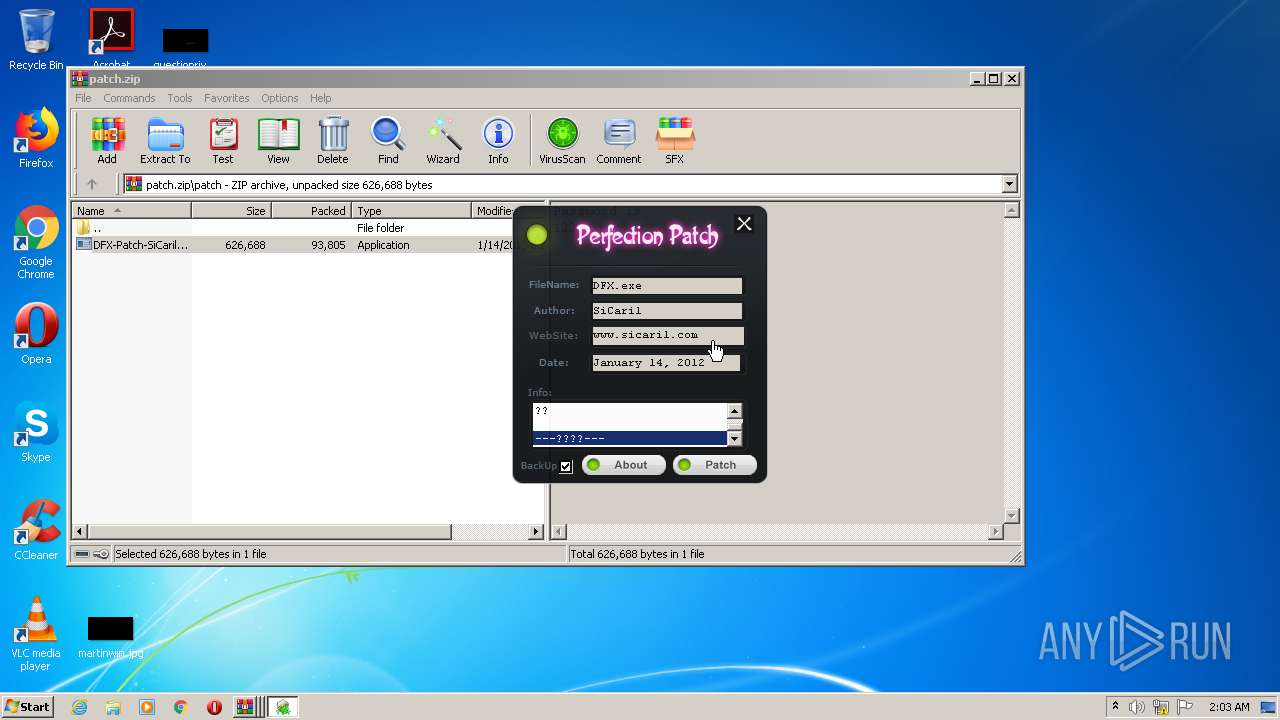The width and height of the screenshot is (1280, 720).
Task: Open Recycle Bin desktop icon
Action: 36,40
